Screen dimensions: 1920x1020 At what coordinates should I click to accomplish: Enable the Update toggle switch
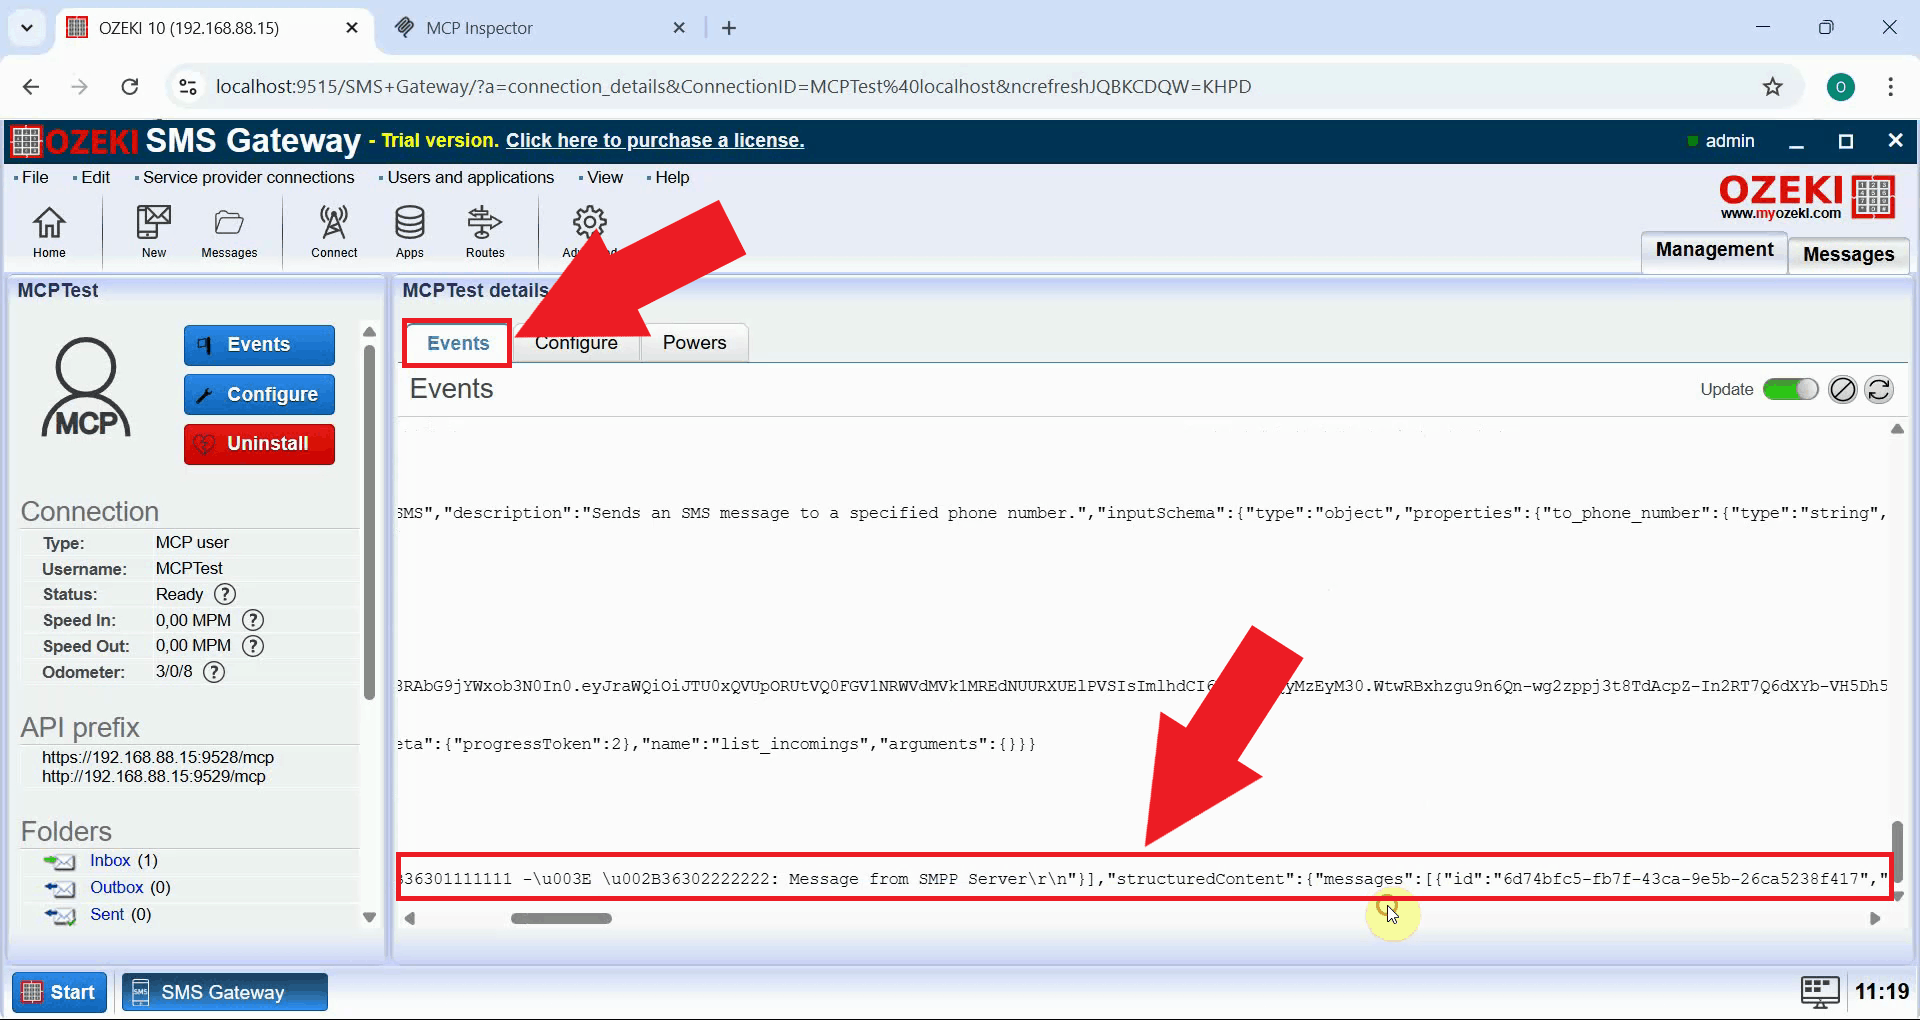click(x=1791, y=389)
